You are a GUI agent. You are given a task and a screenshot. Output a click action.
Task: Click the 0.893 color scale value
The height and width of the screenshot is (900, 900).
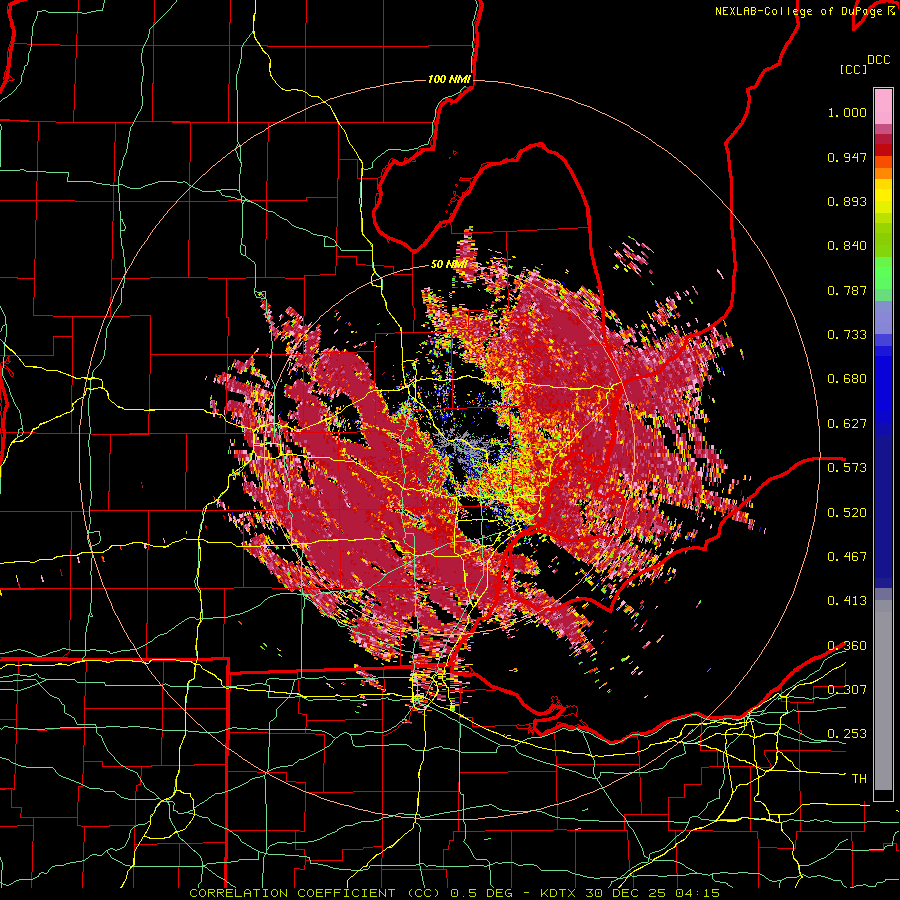(x=847, y=201)
